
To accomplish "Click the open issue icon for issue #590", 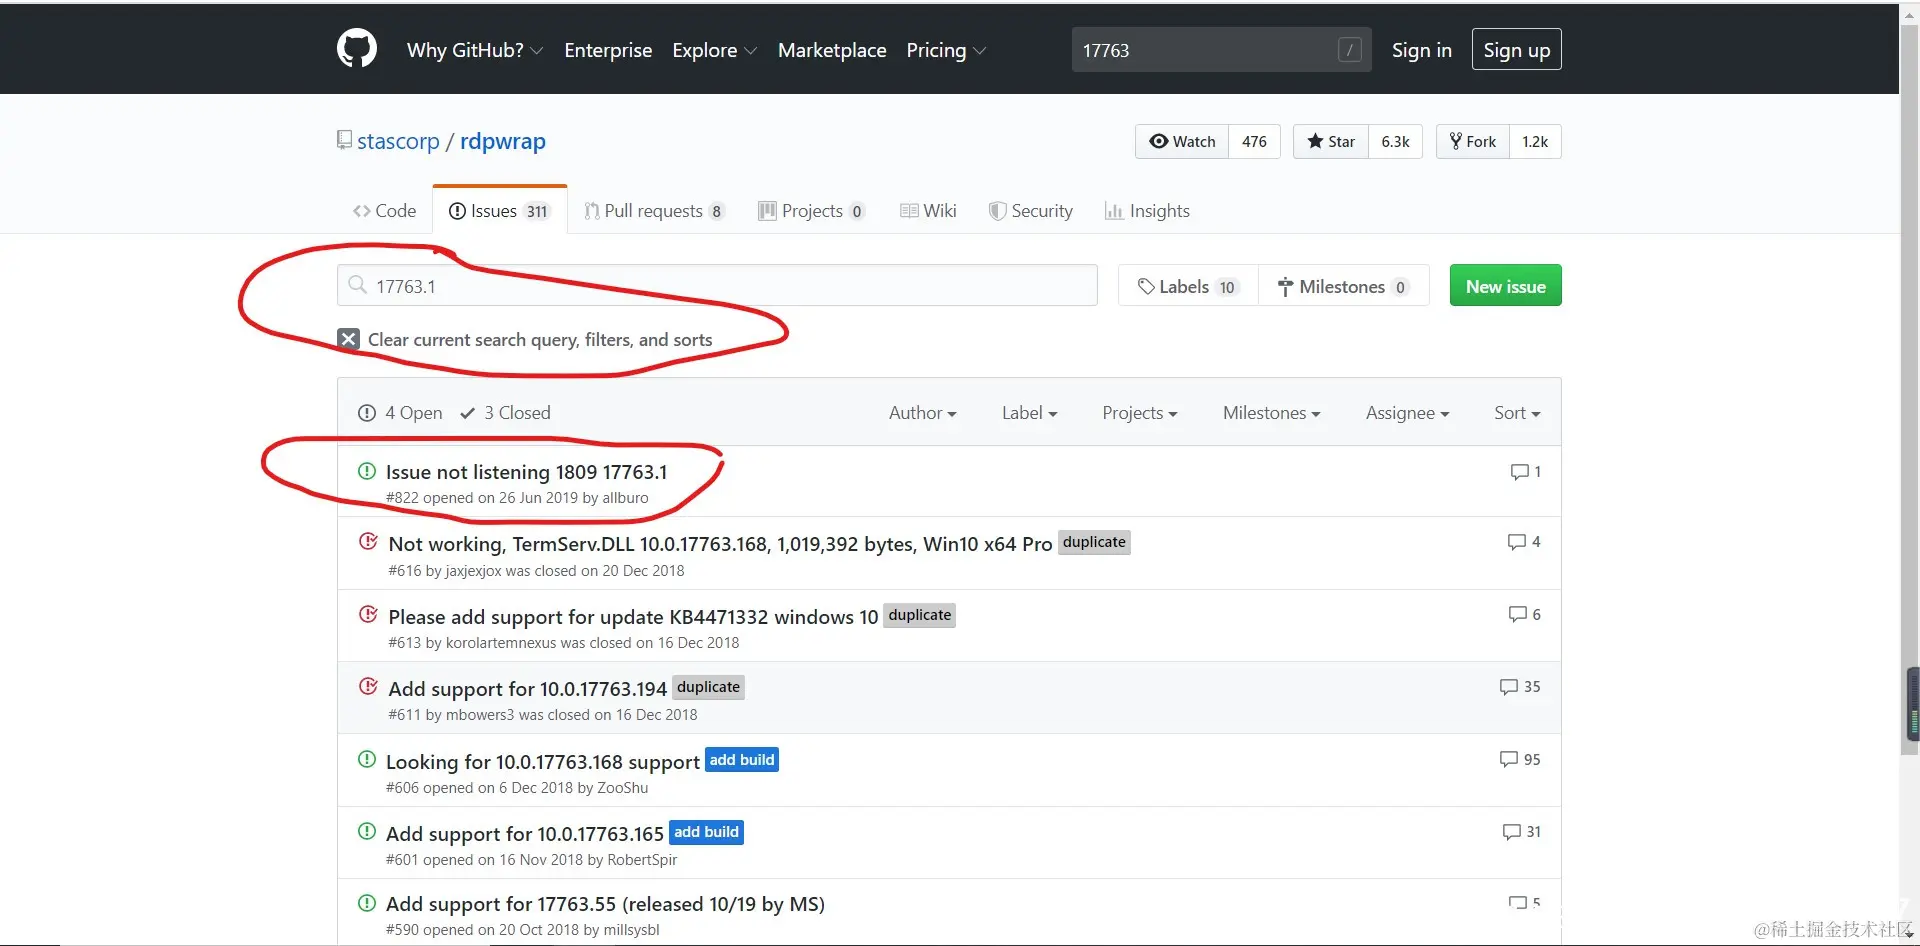I will click(367, 903).
